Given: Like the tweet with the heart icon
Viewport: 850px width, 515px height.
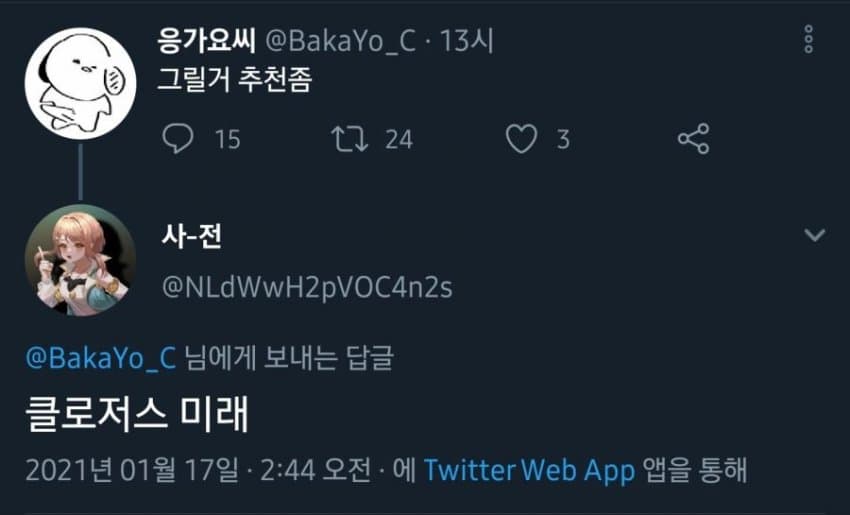Looking at the screenshot, I should point(521,139).
